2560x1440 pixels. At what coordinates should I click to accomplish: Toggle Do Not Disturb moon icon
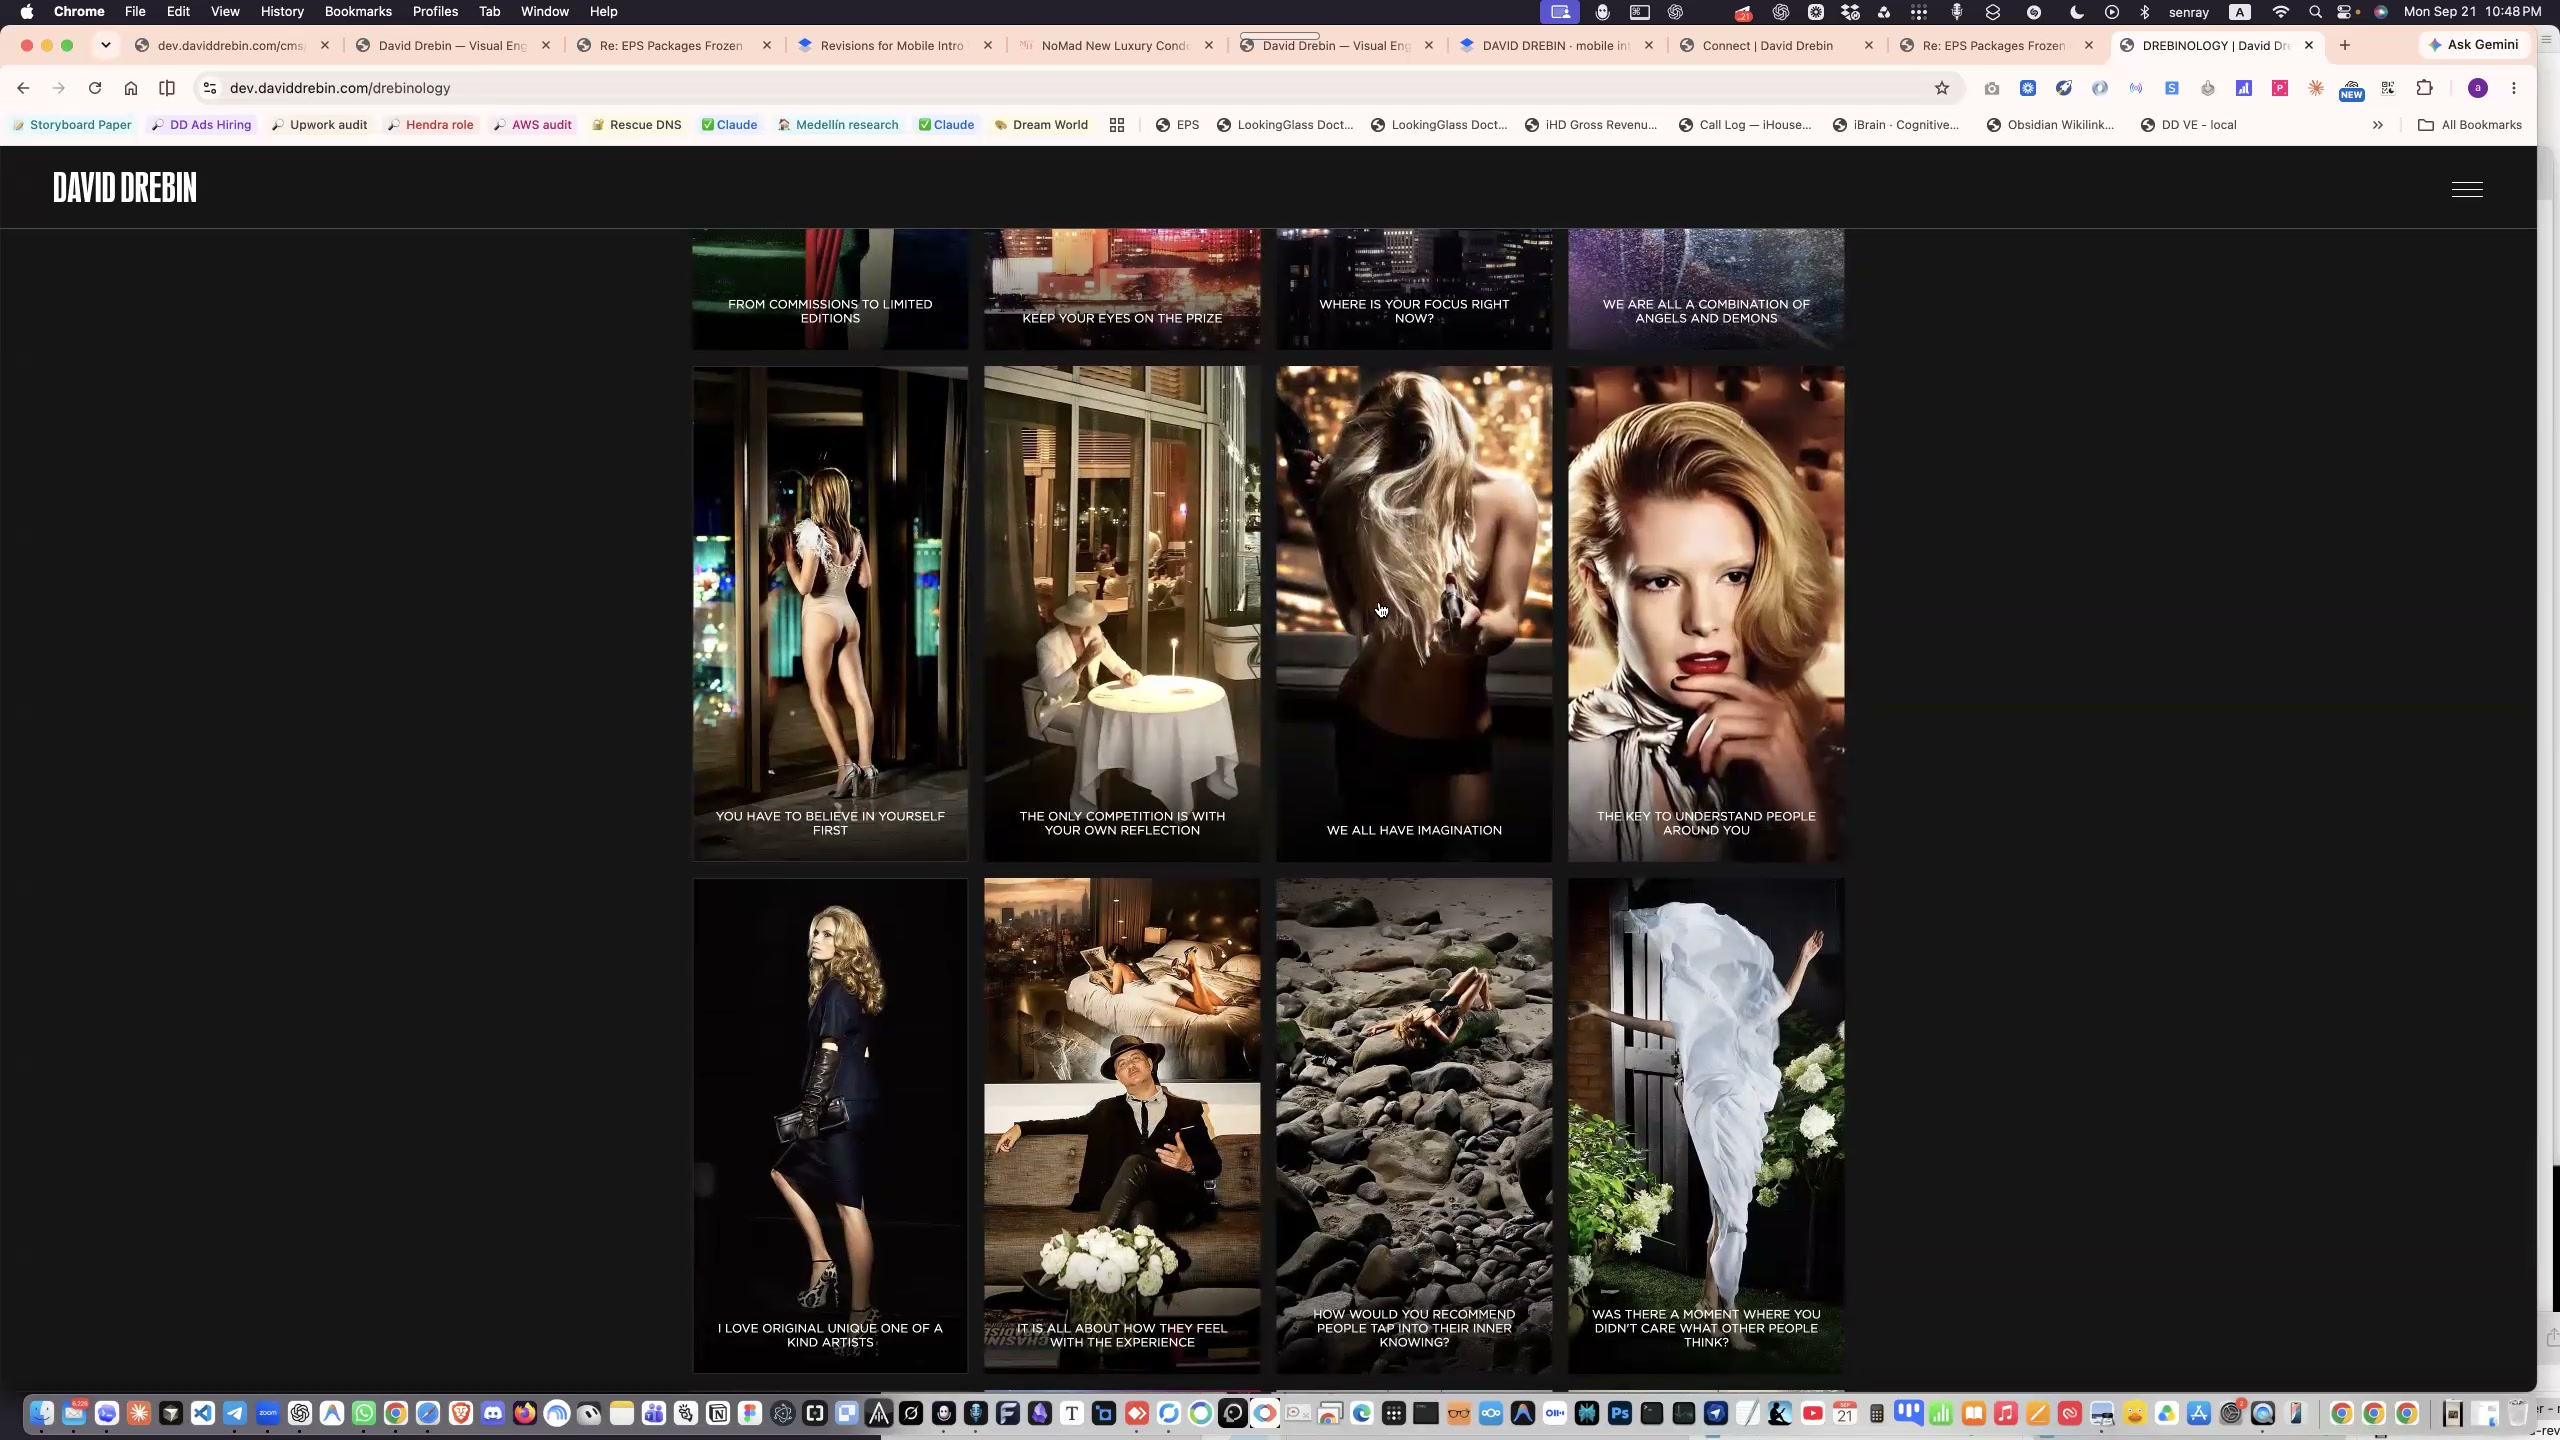point(2077,12)
